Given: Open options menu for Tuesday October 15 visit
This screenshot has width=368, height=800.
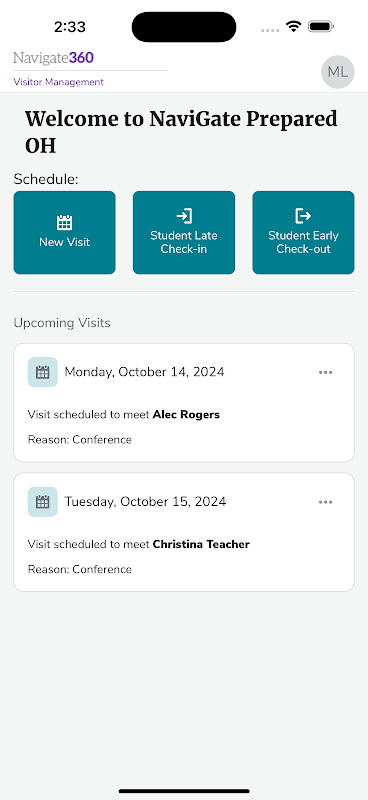Looking at the screenshot, I should 326,502.
